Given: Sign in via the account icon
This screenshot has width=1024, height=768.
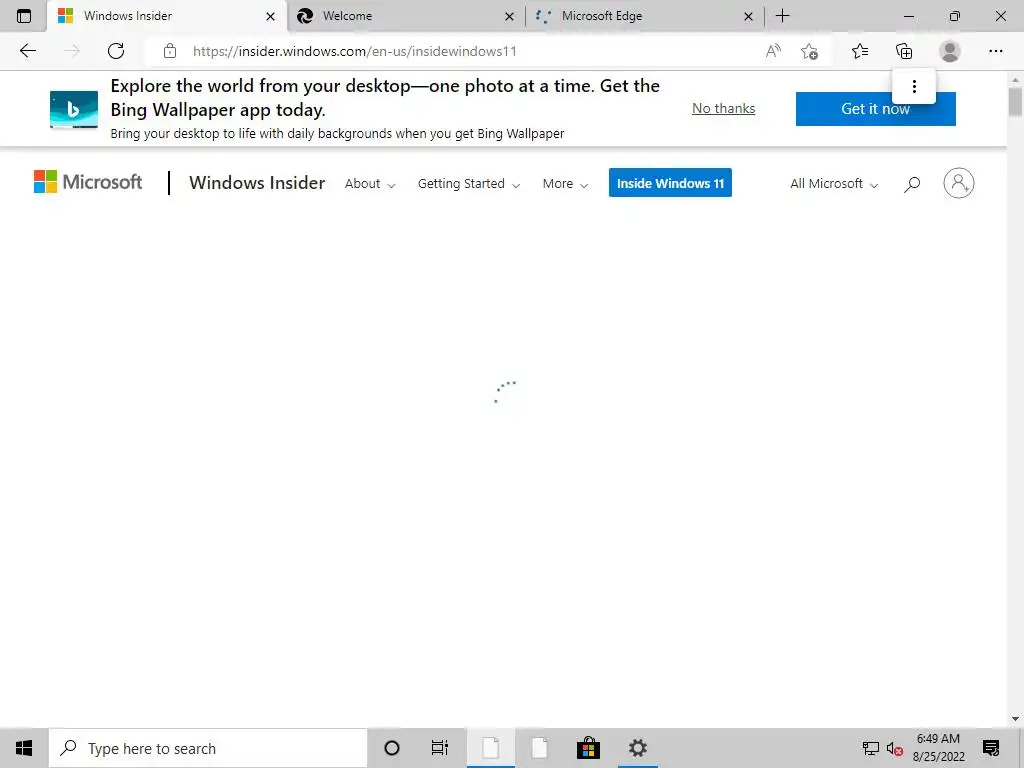Looking at the screenshot, I should 958,183.
